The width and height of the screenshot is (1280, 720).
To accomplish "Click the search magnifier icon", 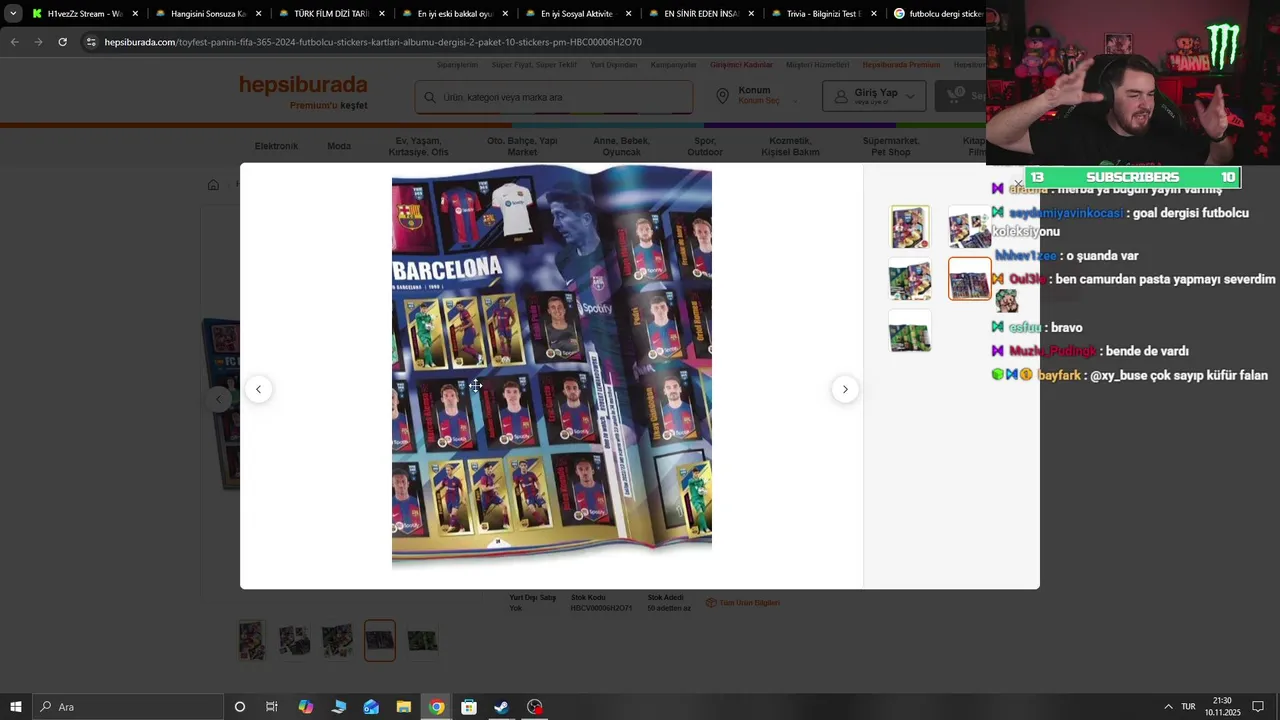I will [x=430, y=97].
